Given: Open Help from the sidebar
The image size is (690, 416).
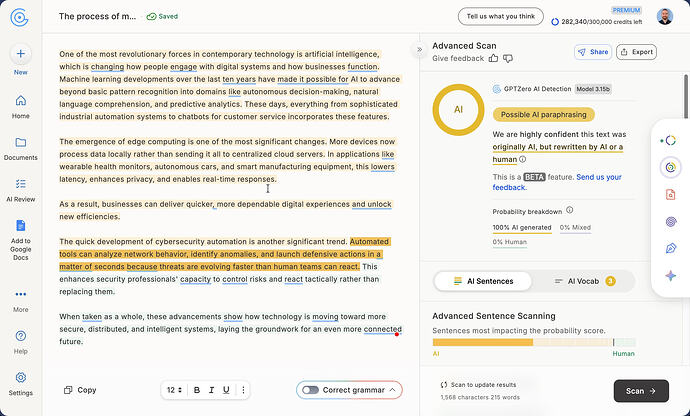Looking at the screenshot, I should click(20, 342).
